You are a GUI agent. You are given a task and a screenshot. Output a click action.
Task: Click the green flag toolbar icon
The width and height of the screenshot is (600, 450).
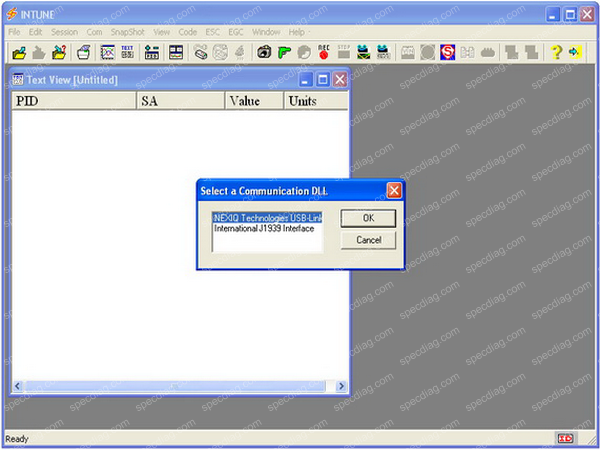pos(284,52)
